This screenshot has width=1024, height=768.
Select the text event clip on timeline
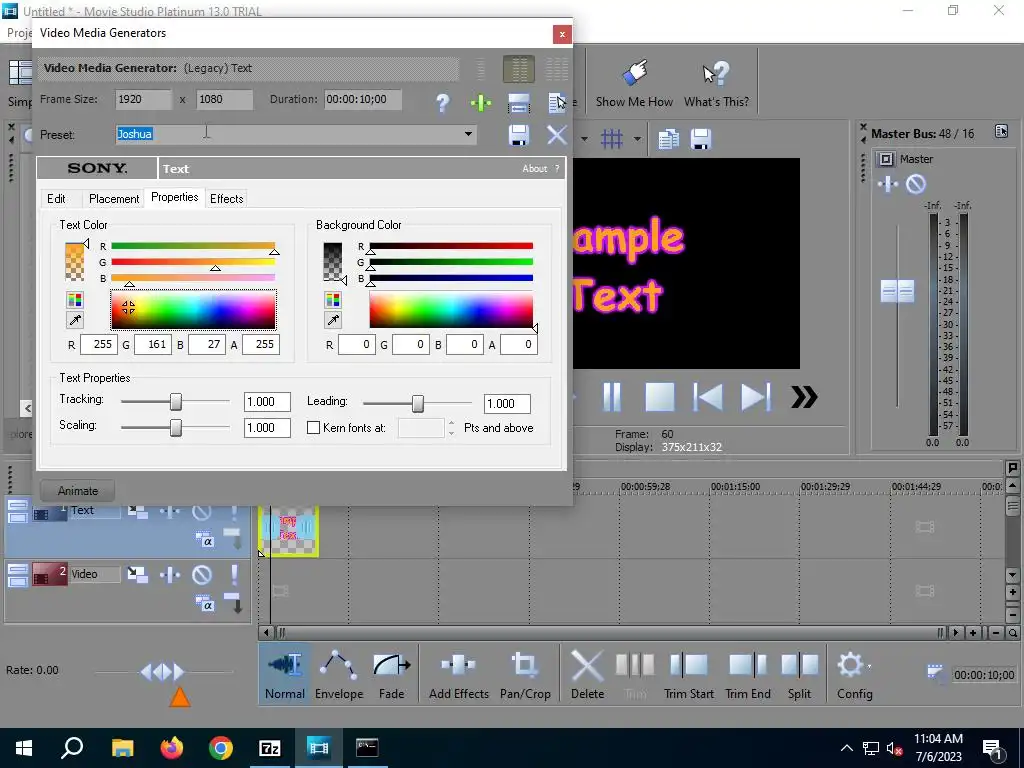[x=288, y=531]
